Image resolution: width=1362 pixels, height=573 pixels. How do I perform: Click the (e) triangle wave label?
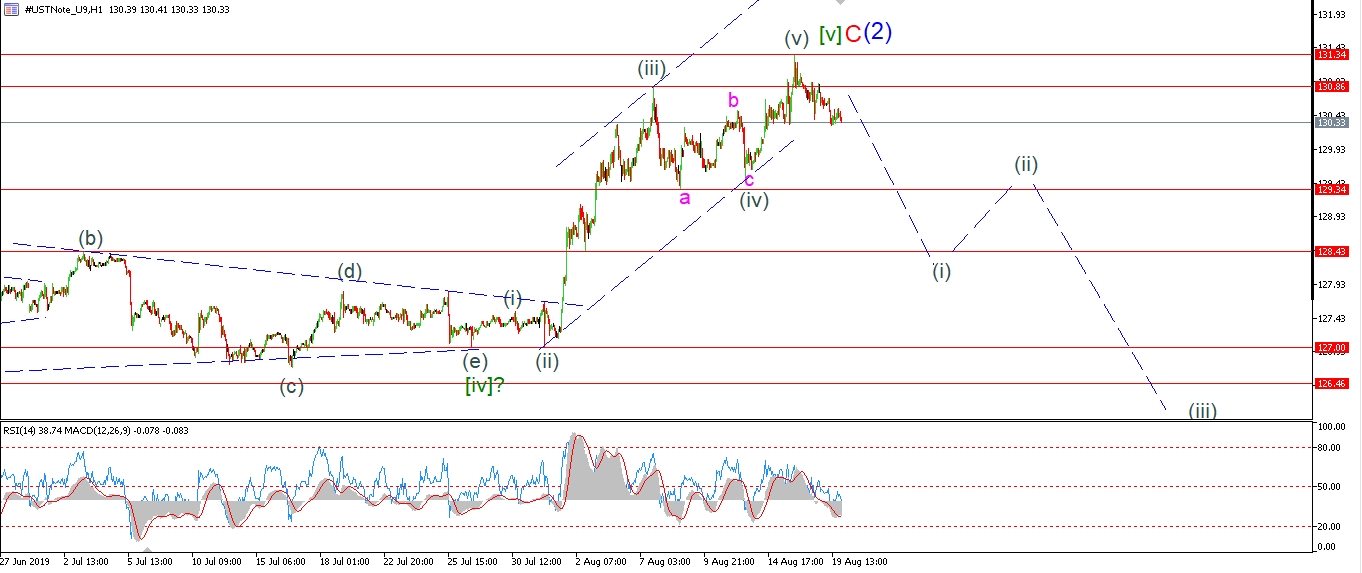click(x=475, y=363)
